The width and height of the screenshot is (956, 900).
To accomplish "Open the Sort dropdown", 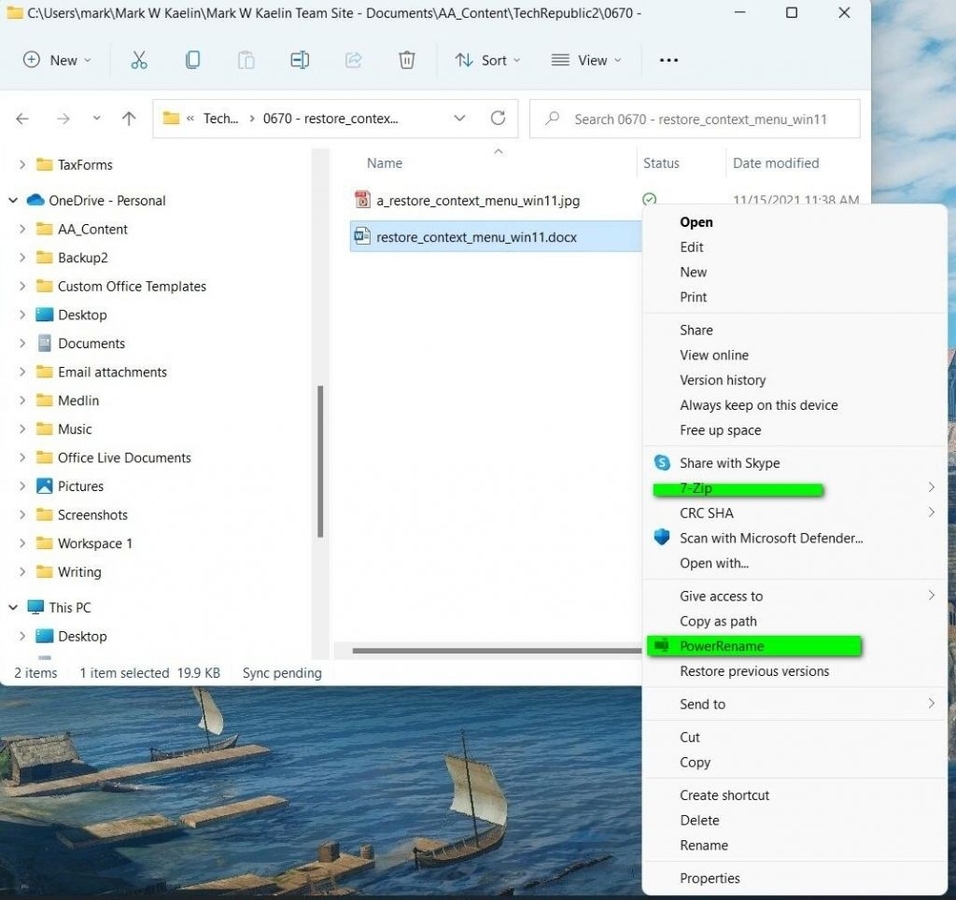I will (x=487, y=60).
